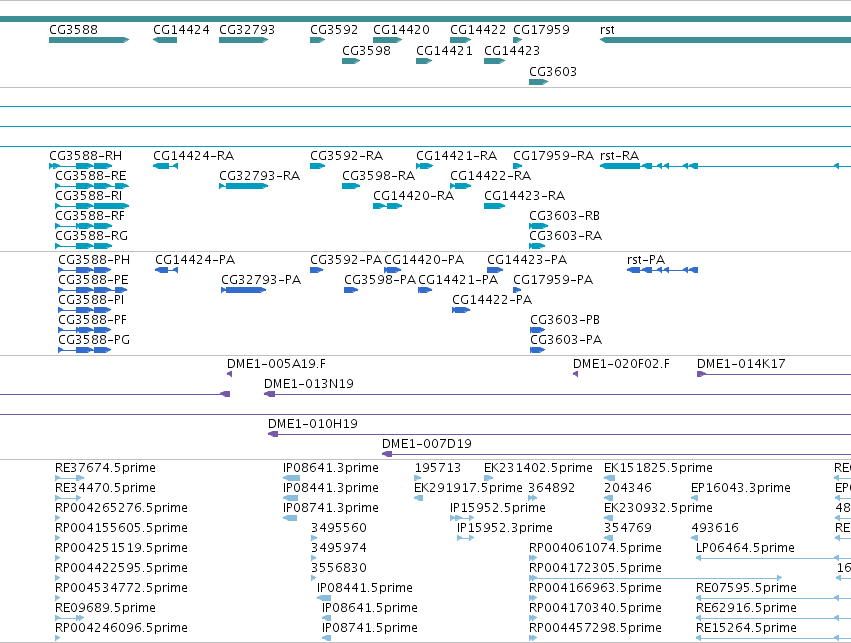Click EST EP16043.3prime
Image resolution: width=851 pixels, height=643 pixels.
click(740, 488)
